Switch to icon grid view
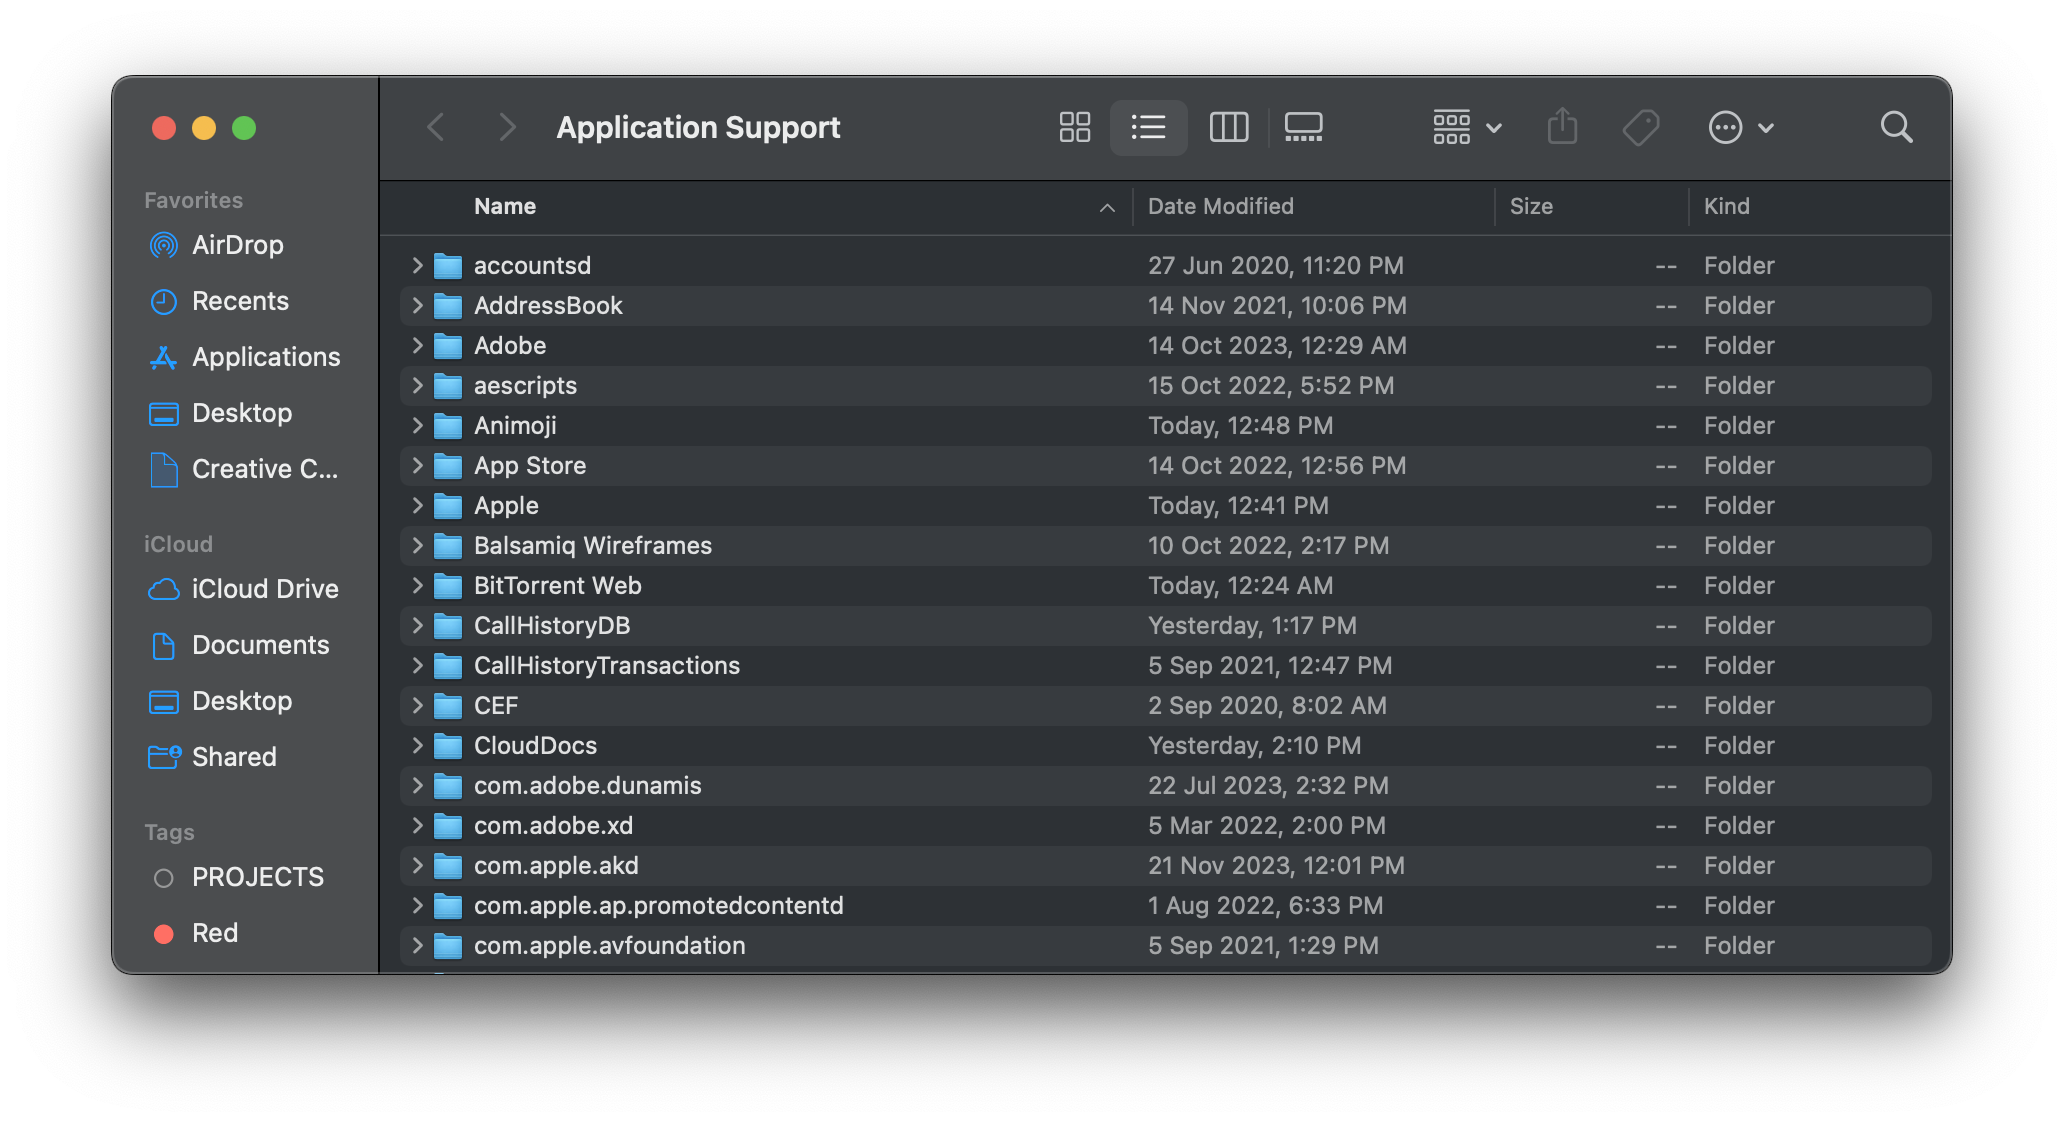This screenshot has height=1122, width=2064. [x=1074, y=127]
